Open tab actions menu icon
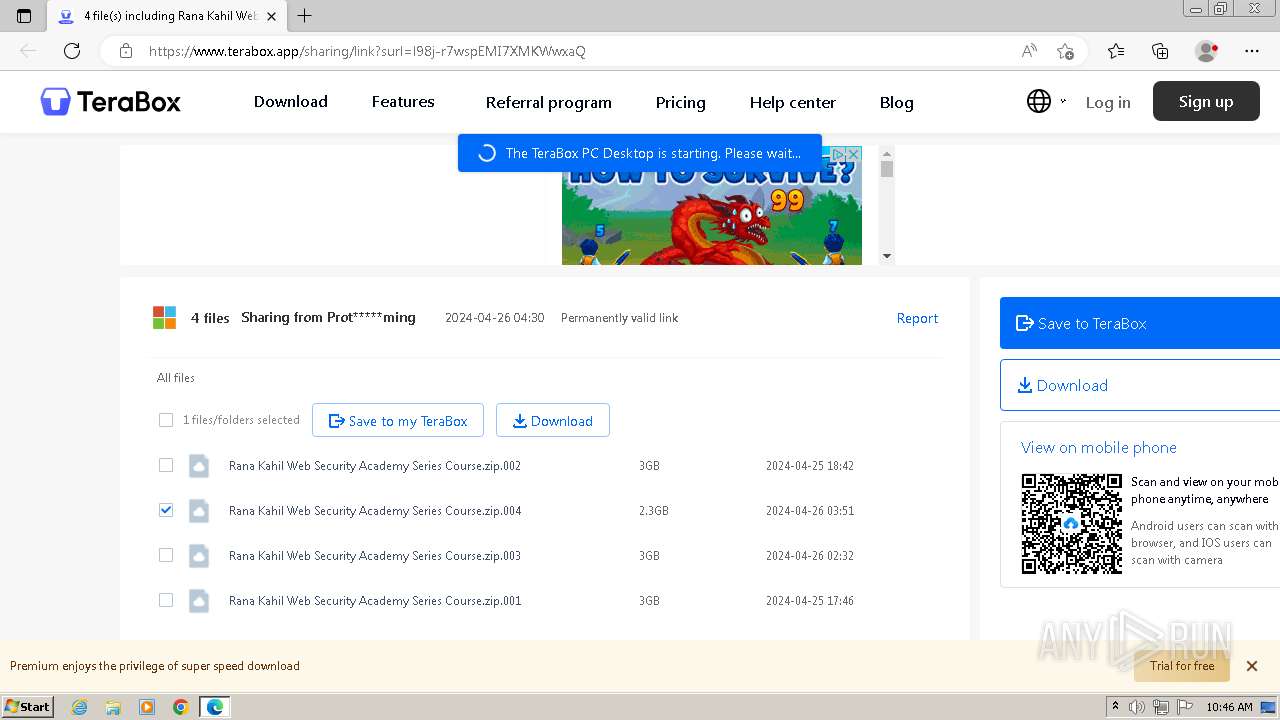1280x720 pixels. tap(24, 16)
